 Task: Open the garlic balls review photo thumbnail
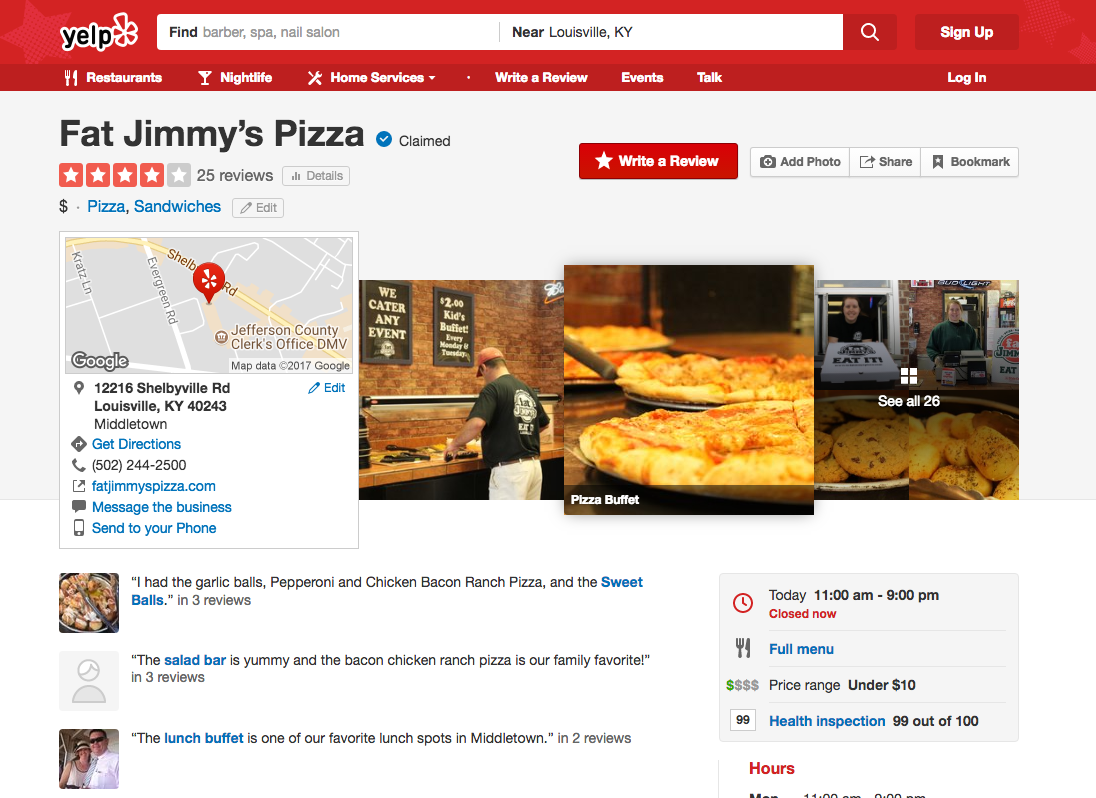point(89,602)
